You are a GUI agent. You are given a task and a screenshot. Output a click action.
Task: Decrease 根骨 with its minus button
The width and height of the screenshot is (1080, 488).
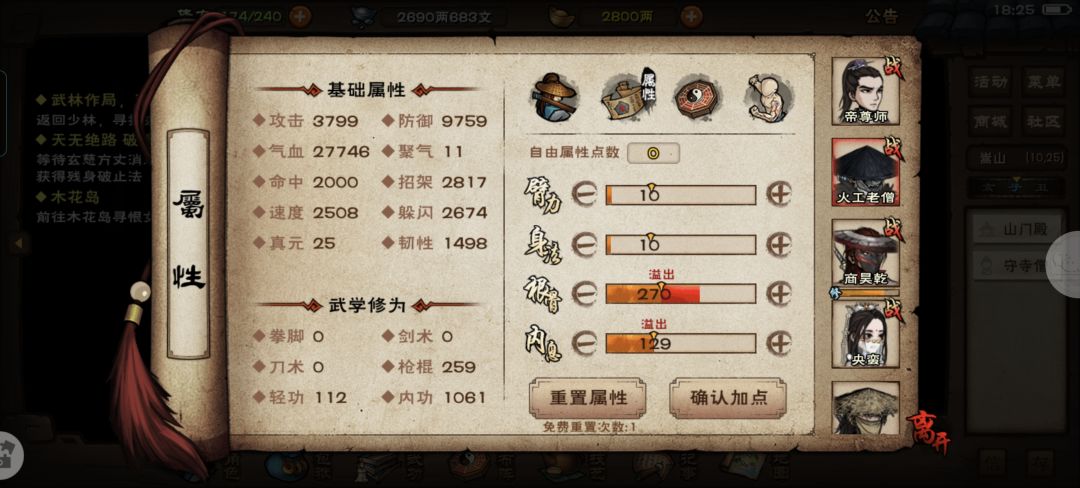[584, 293]
